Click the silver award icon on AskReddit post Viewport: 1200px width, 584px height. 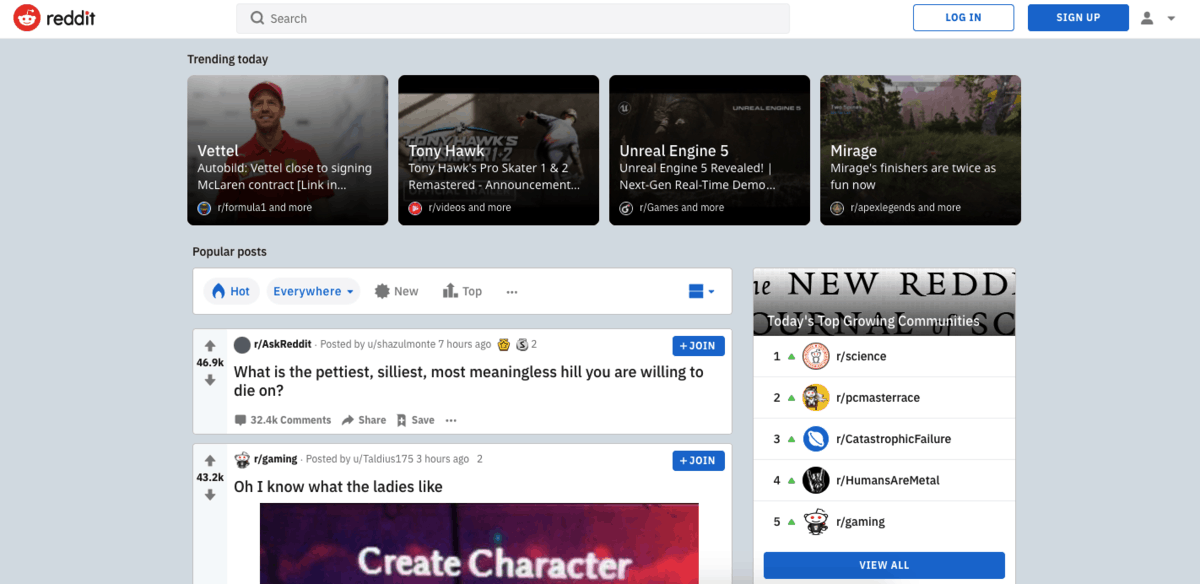[522, 345]
